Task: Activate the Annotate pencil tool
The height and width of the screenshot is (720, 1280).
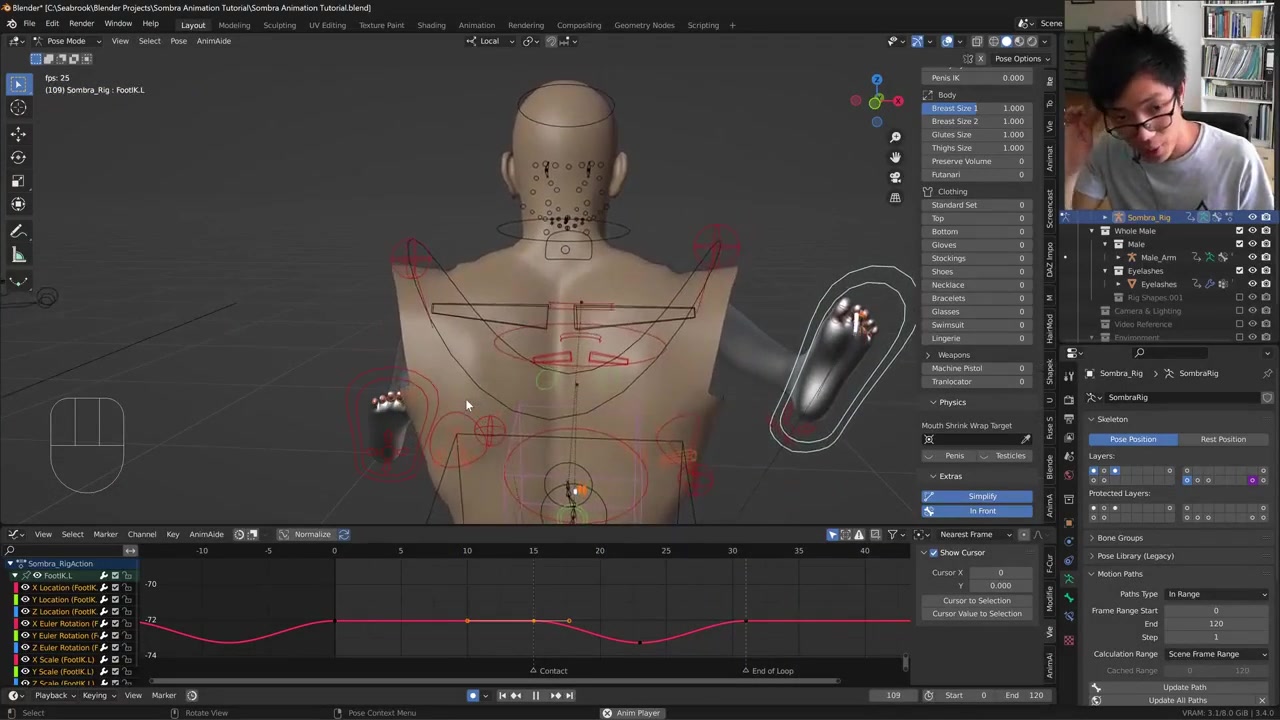Action: pyautogui.click(x=18, y=231)
